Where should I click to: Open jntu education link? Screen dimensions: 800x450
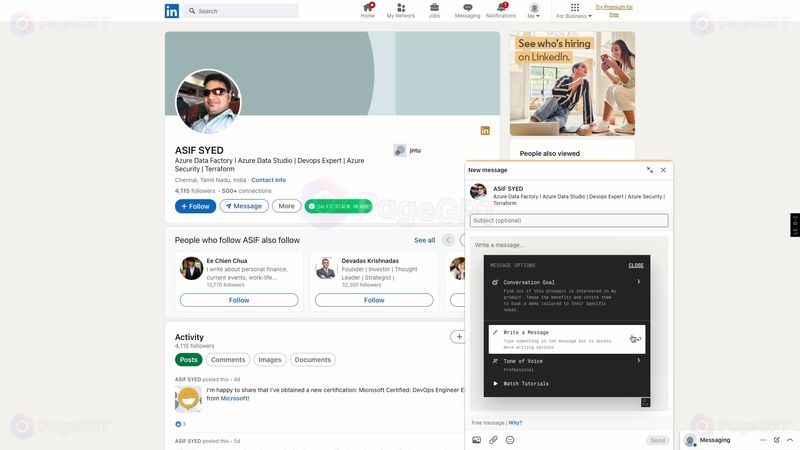click(x=407, y=150)
